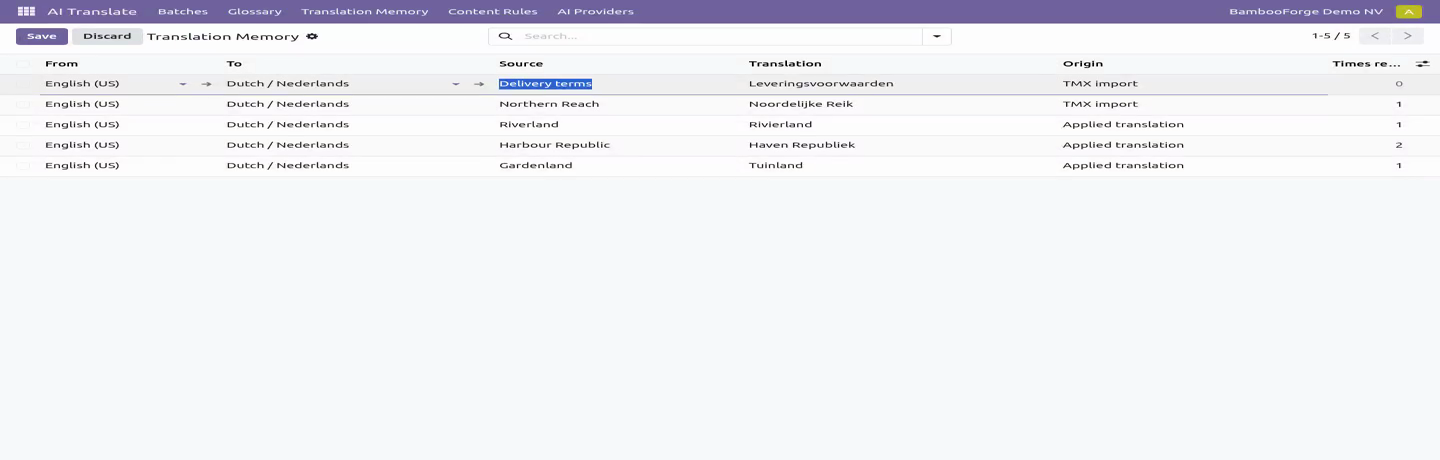Select the Riverland row checkbox
The height and width of the screenshot is (460, 1440).
23,125
